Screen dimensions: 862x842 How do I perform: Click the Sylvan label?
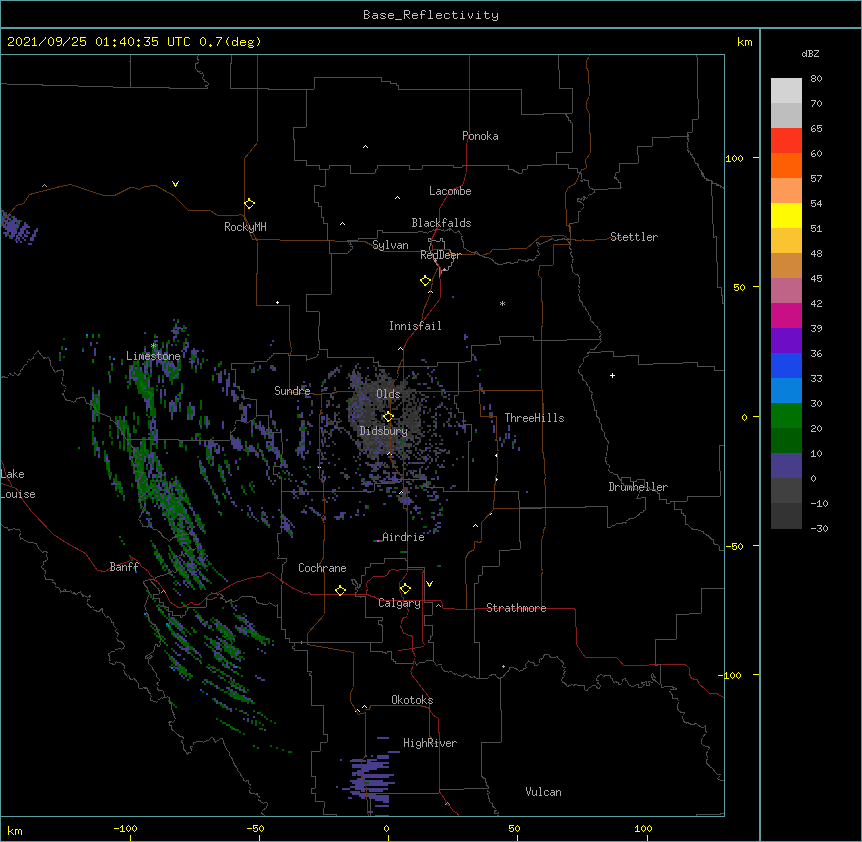[x=390, y=245]
